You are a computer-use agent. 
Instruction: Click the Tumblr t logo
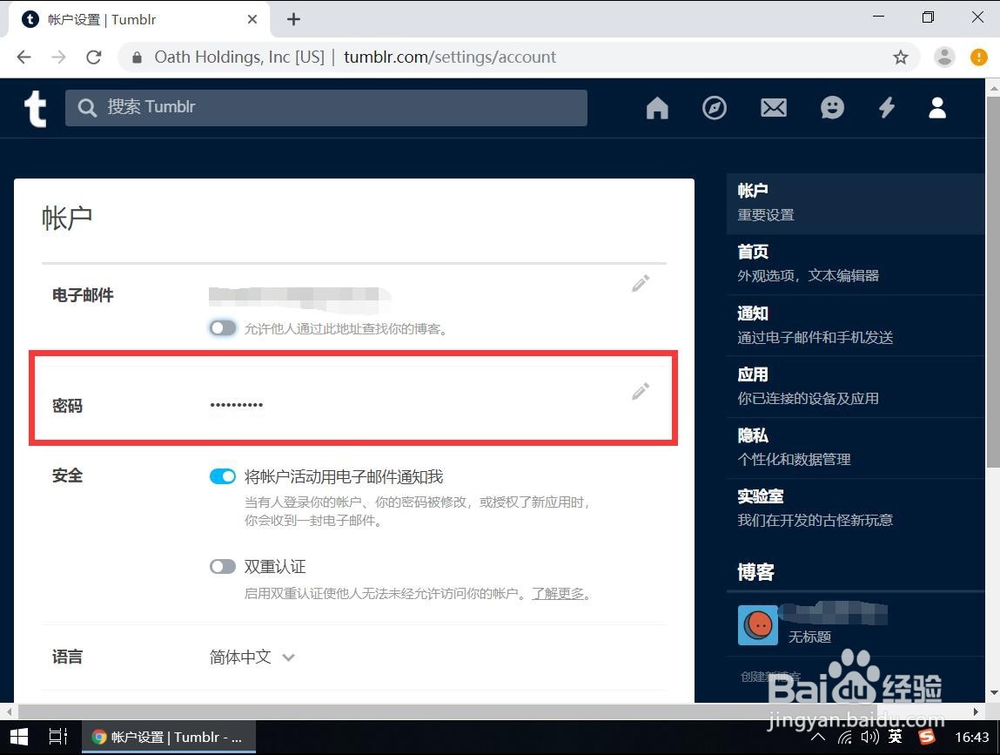click(34, 107)
